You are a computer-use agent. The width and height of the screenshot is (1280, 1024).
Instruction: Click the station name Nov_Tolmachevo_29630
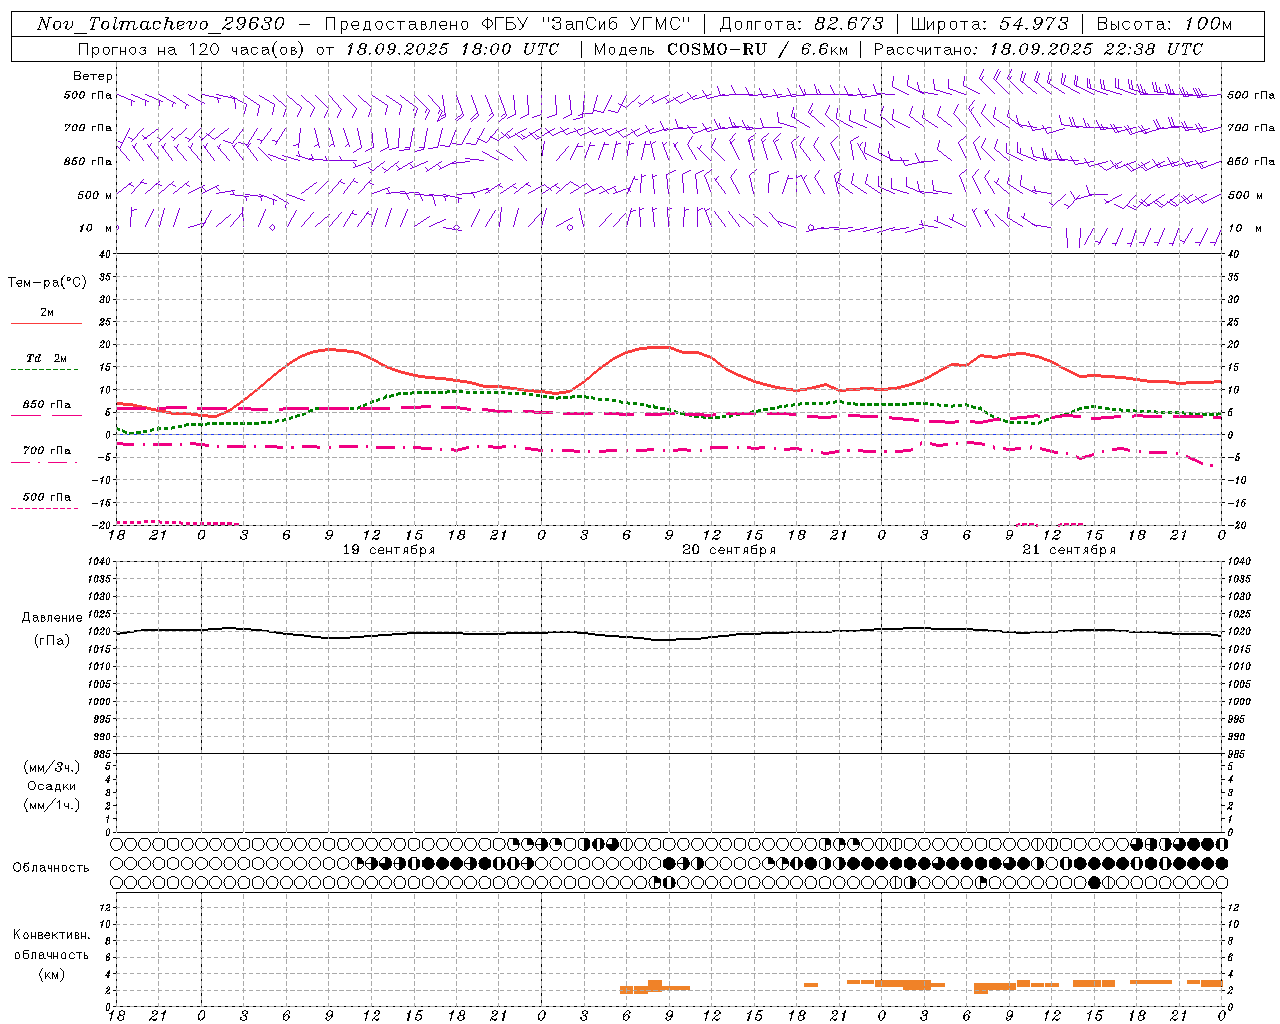(161, 24)
